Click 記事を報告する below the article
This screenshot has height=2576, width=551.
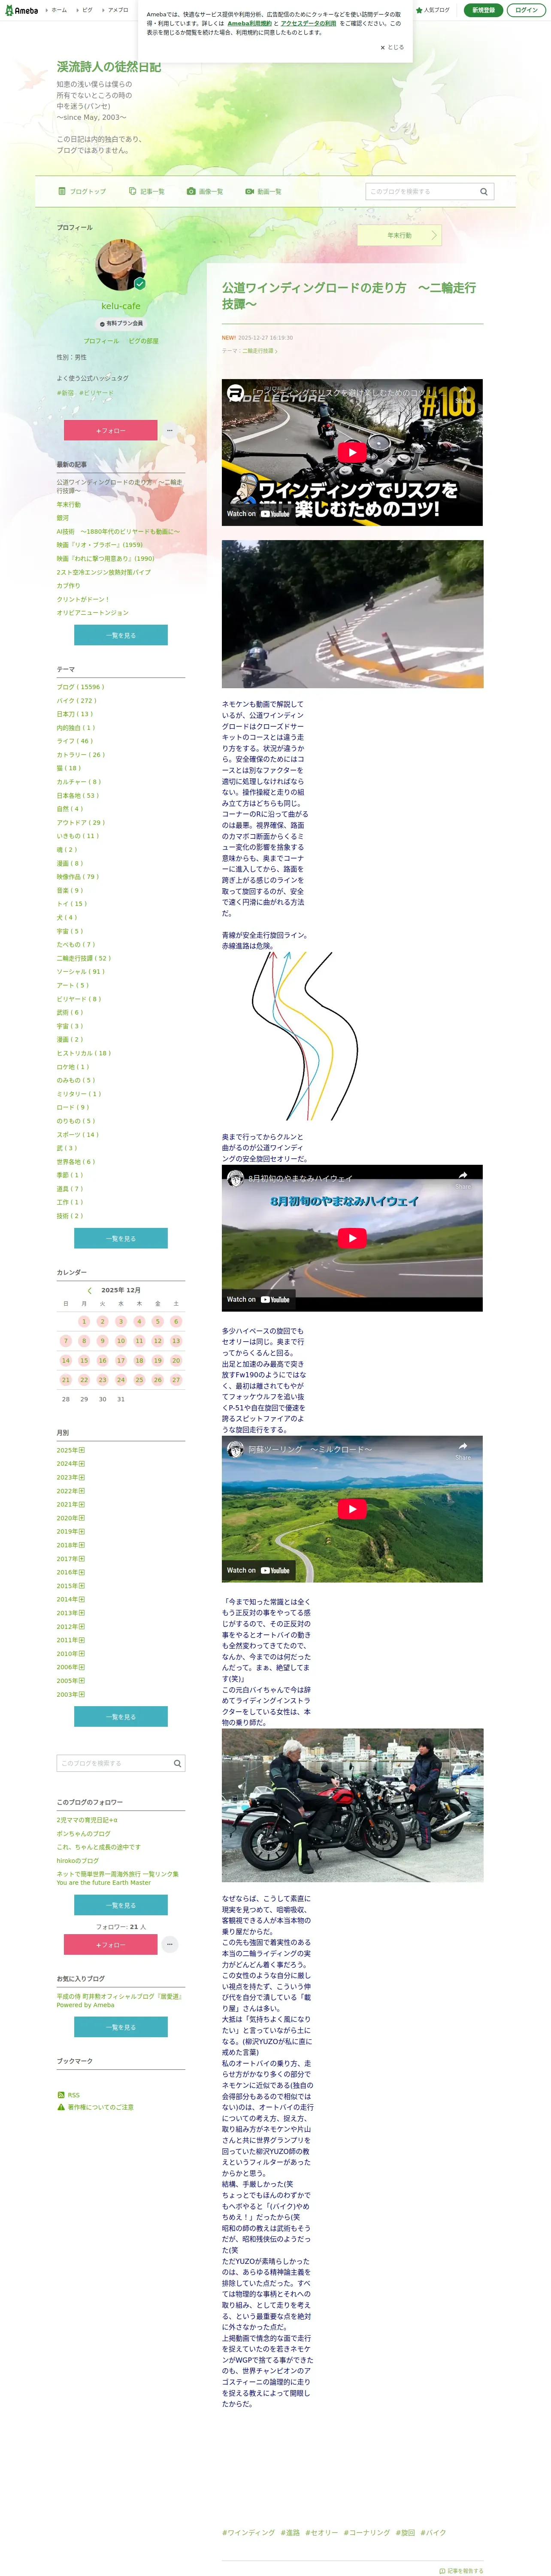coord(461,2570)
